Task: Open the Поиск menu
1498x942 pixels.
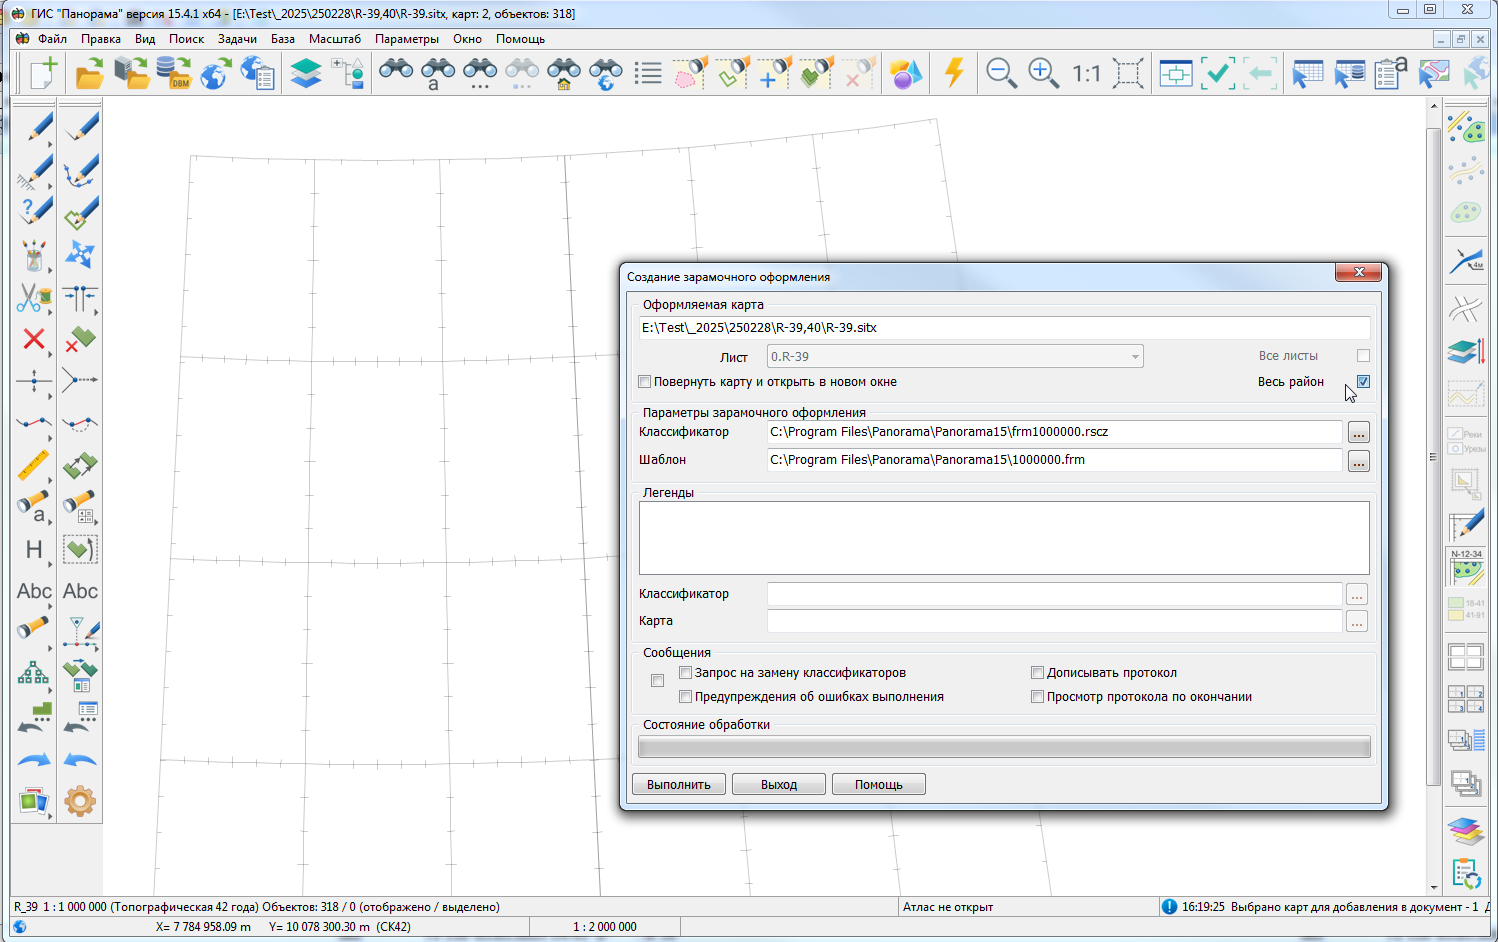Action: point(186,39)
